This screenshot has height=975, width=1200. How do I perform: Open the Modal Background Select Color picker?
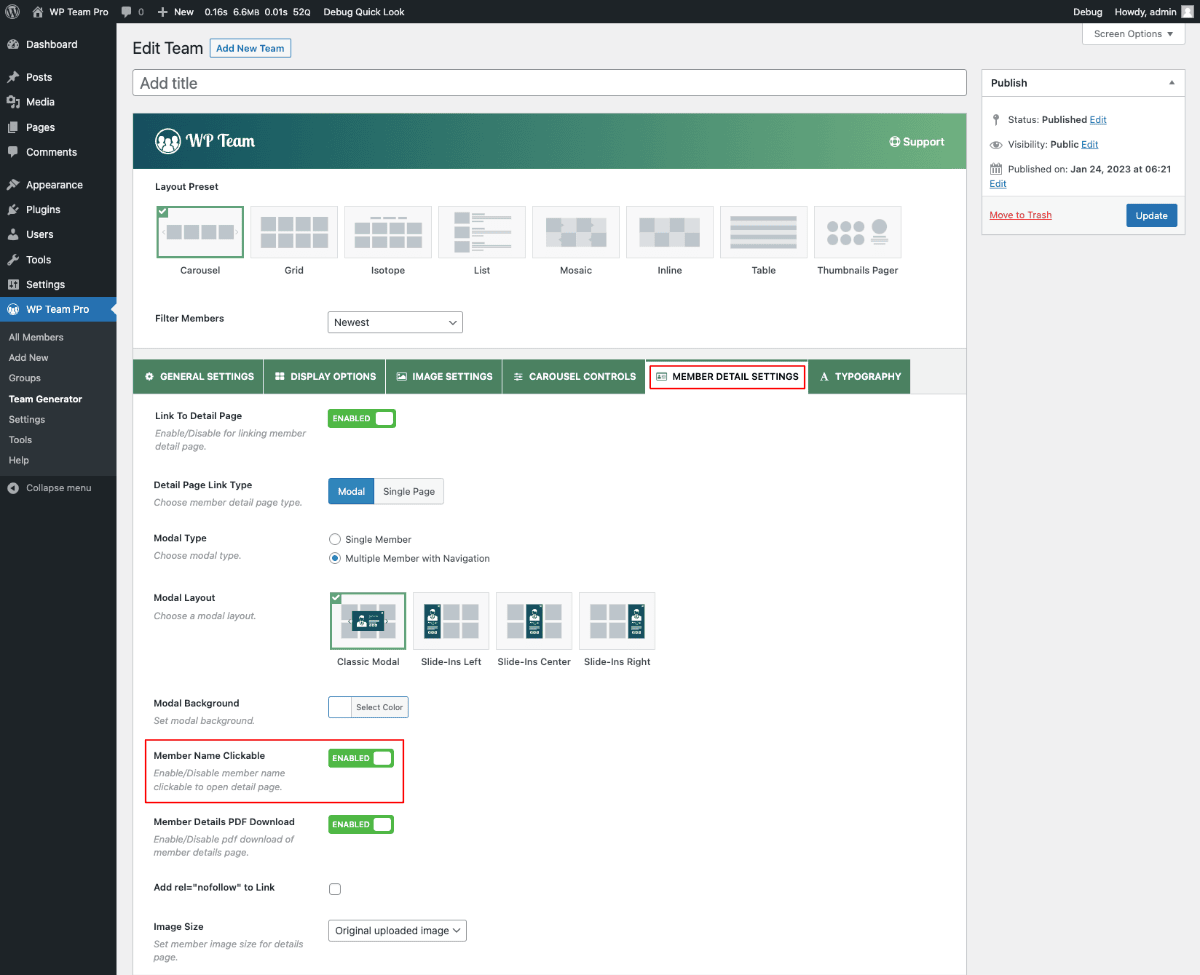click(x=368, y=707)
